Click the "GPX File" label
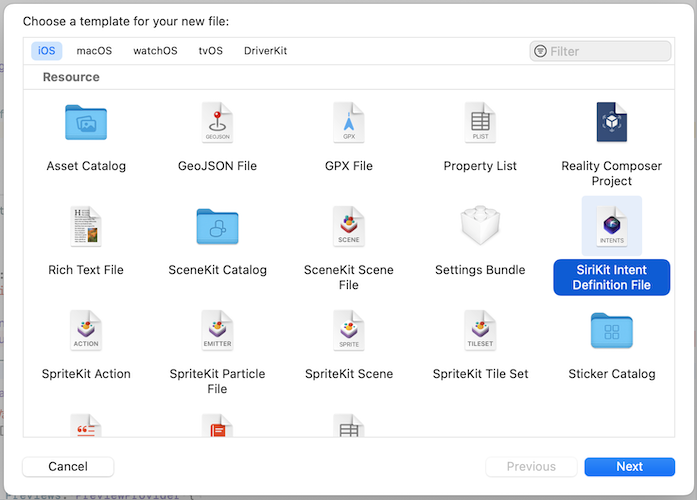 pyautogui.click(x=349, y=166)
